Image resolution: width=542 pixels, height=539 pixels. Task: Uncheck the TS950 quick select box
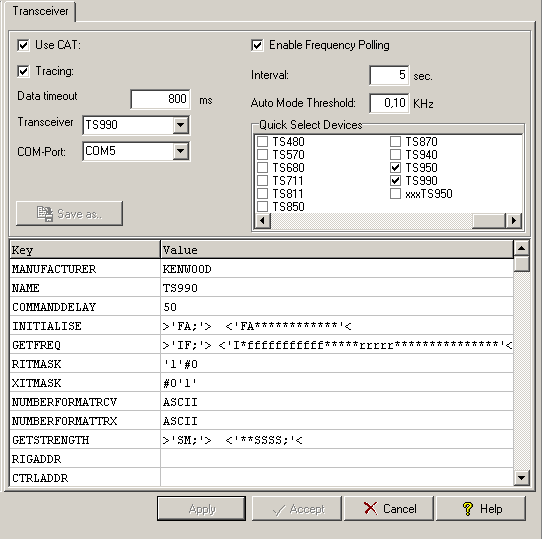pos(395,167)
